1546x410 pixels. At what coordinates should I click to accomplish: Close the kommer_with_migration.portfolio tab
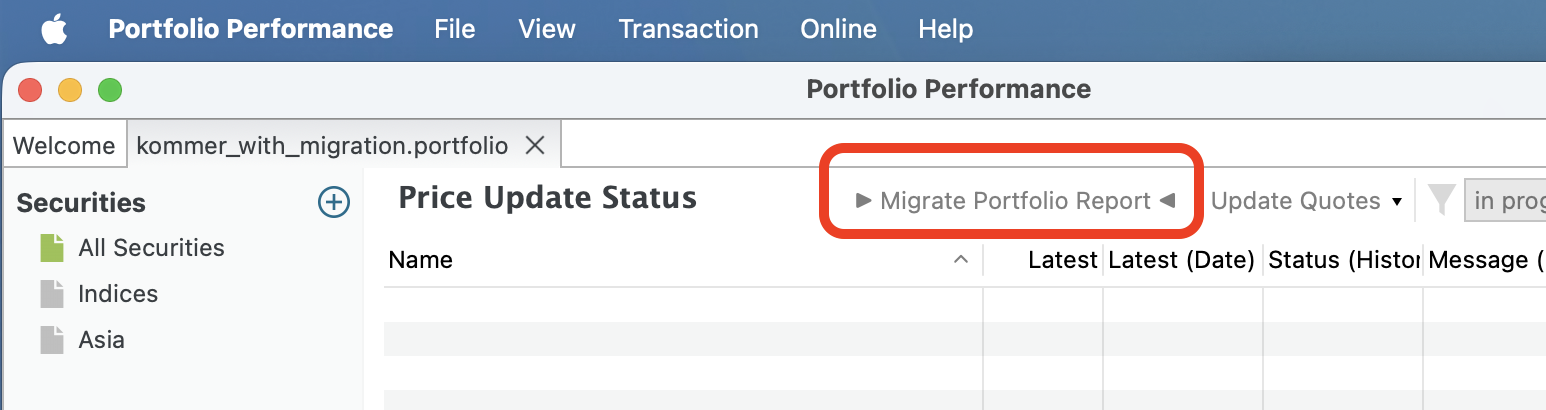coord(535,146)
